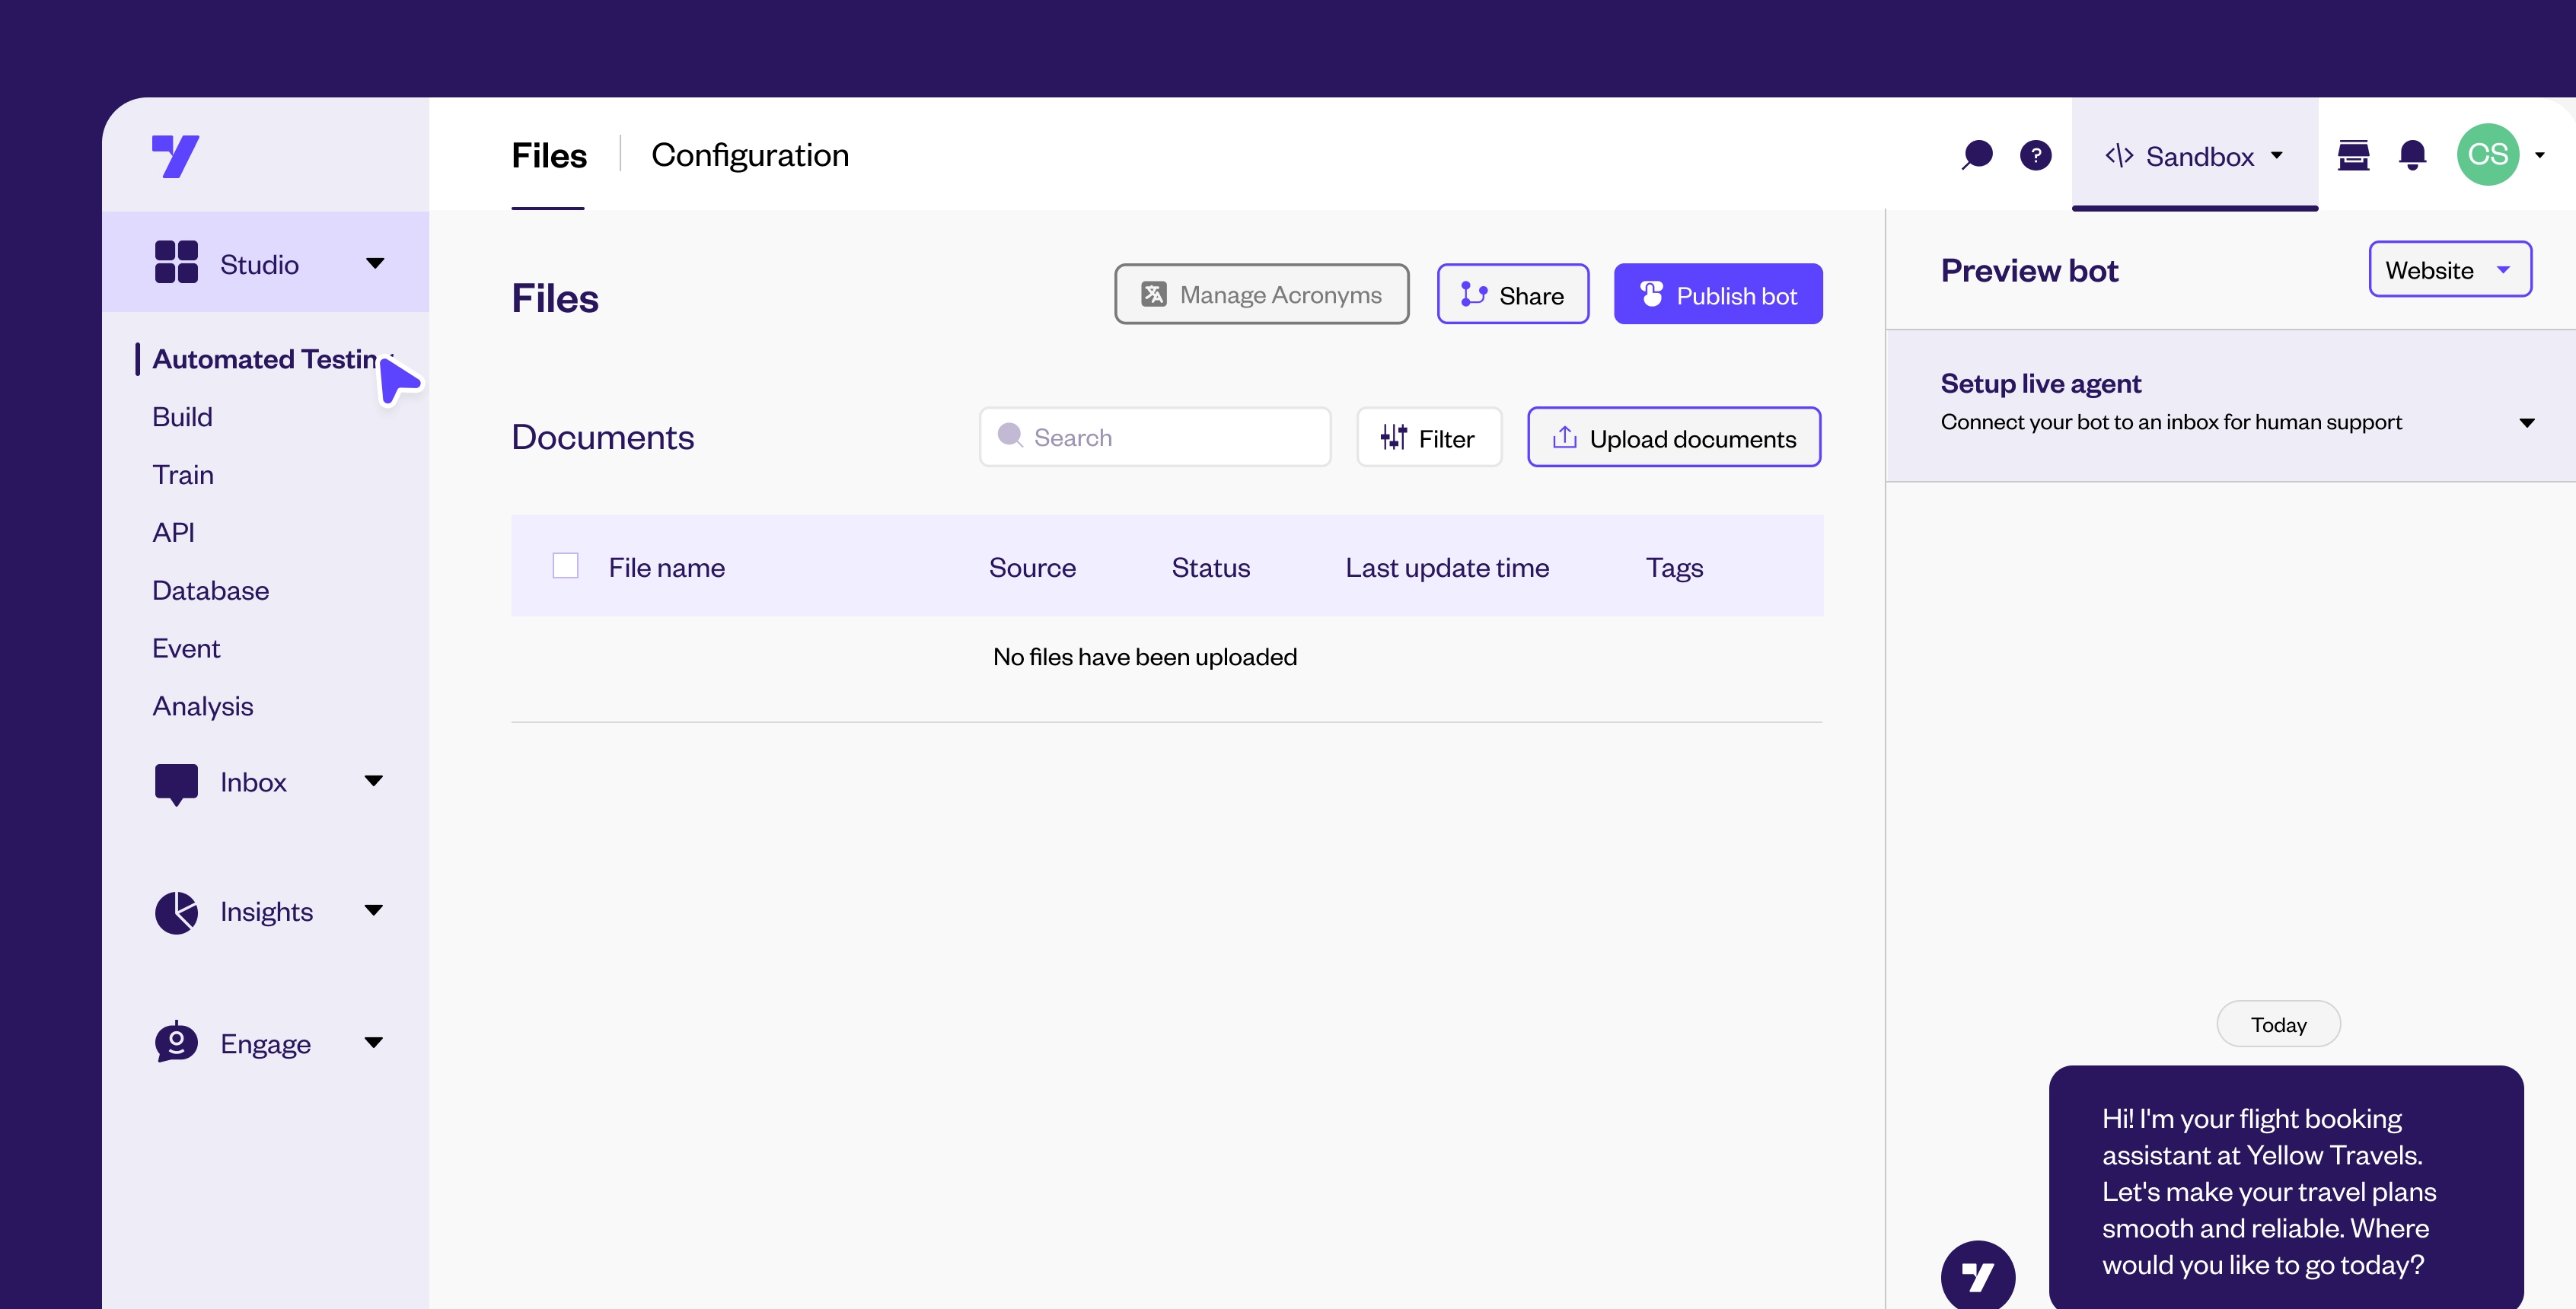Click the Manage Acronyms button
The height and width of the screenshot is (1309, 2576).
1261,294
